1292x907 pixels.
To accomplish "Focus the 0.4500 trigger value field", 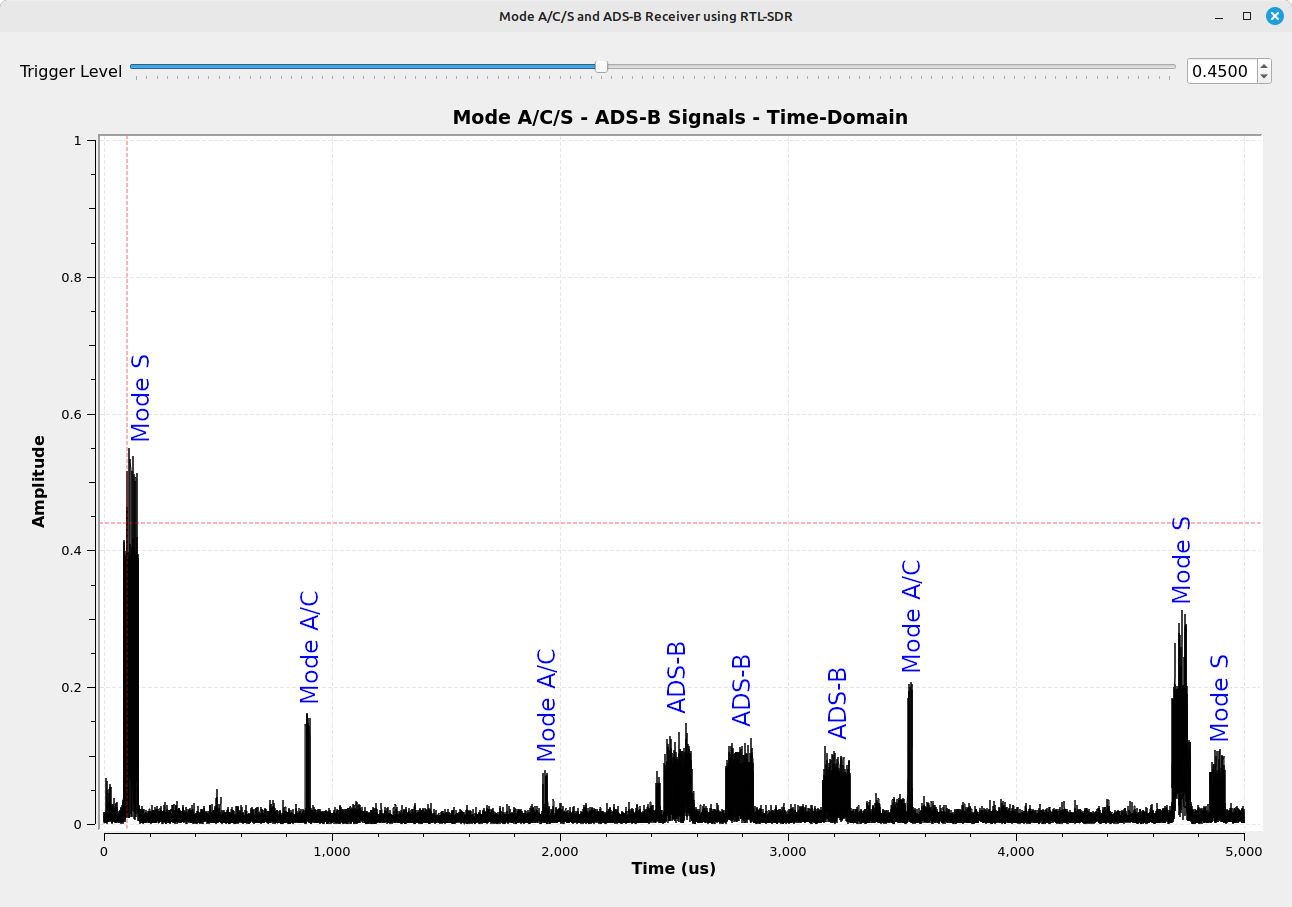I will [1222, 71].
